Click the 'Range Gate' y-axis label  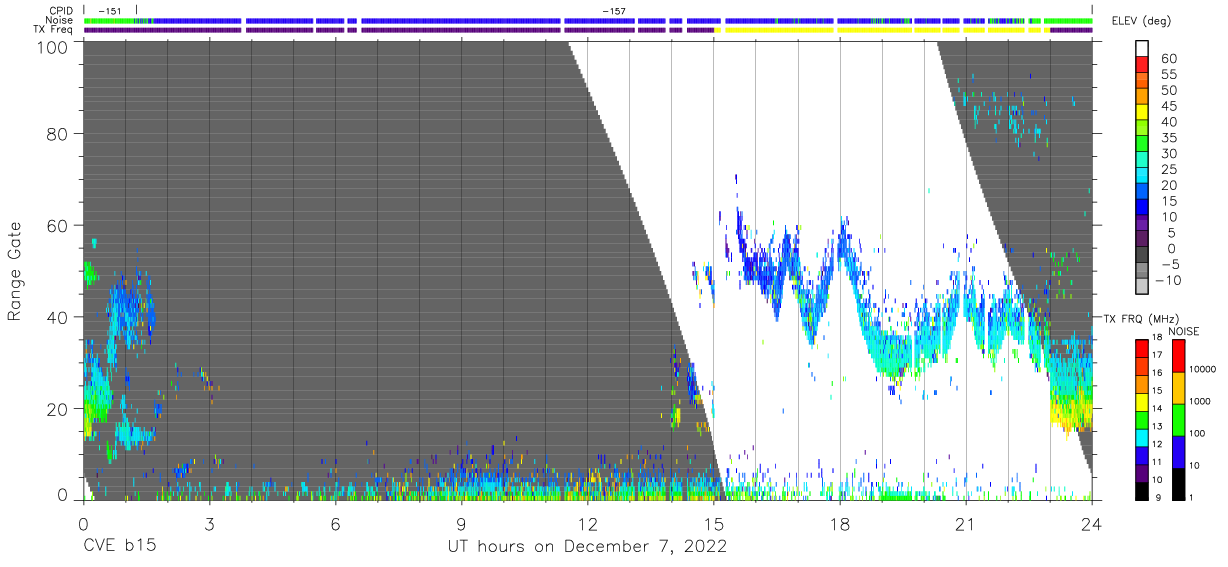[x=15, y=271]
